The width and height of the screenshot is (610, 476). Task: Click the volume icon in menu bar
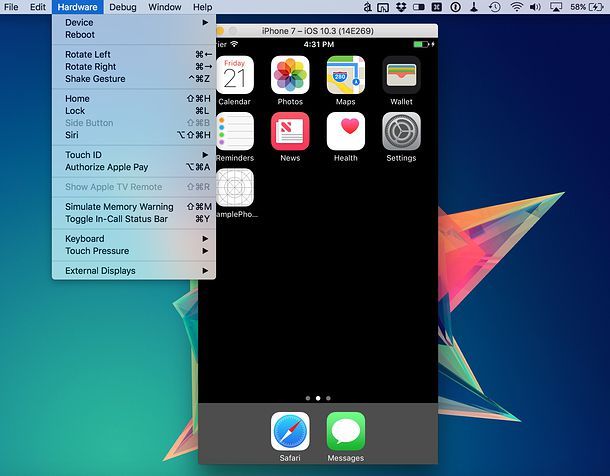(x=536, y=7)
